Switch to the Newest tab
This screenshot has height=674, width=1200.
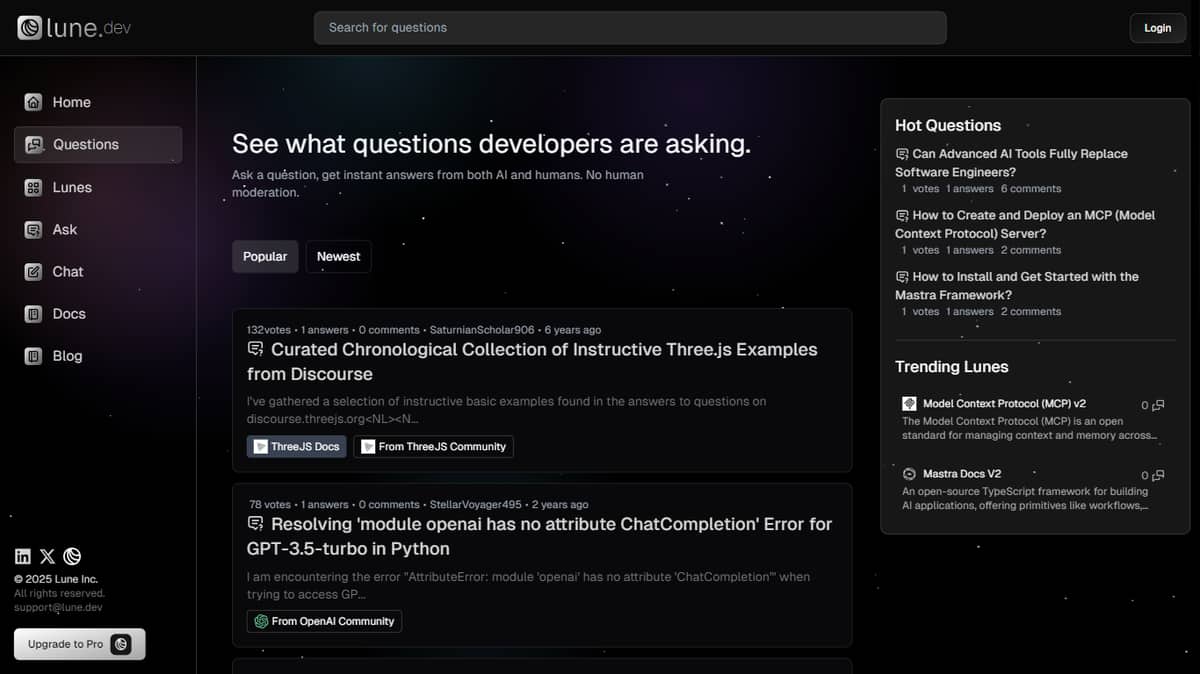tap(339, 256)
